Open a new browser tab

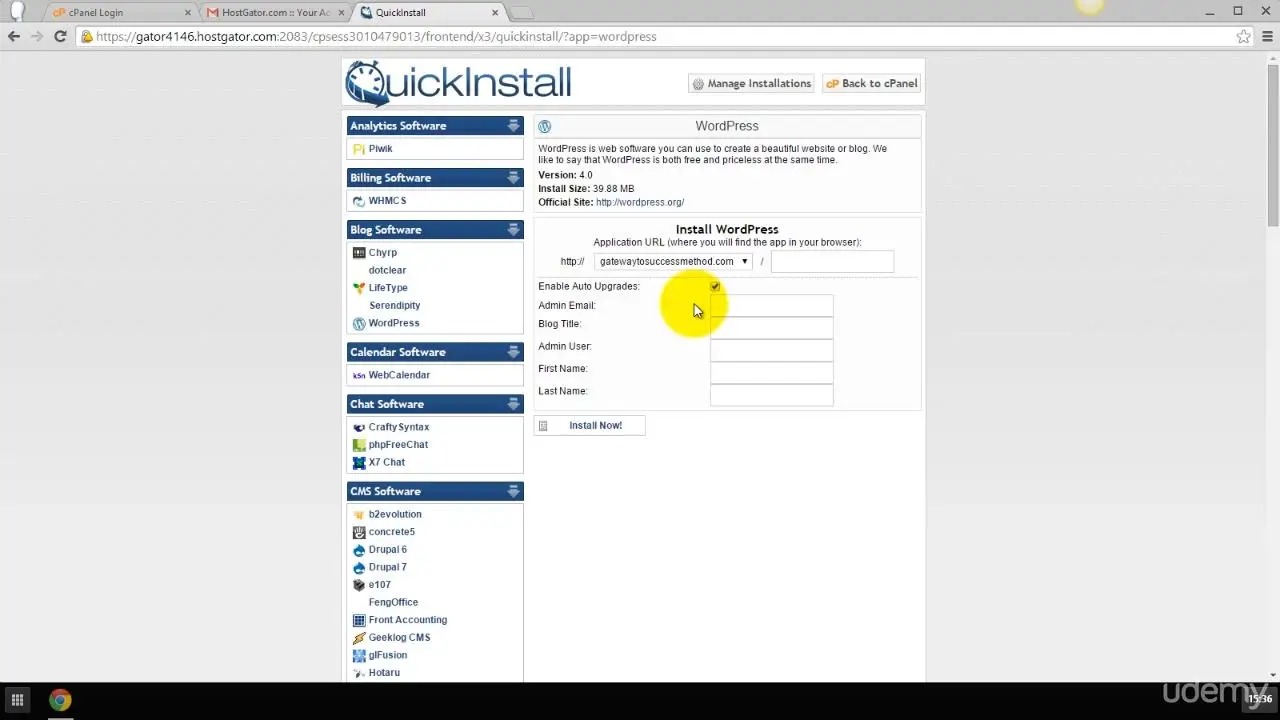coord(522,13)
